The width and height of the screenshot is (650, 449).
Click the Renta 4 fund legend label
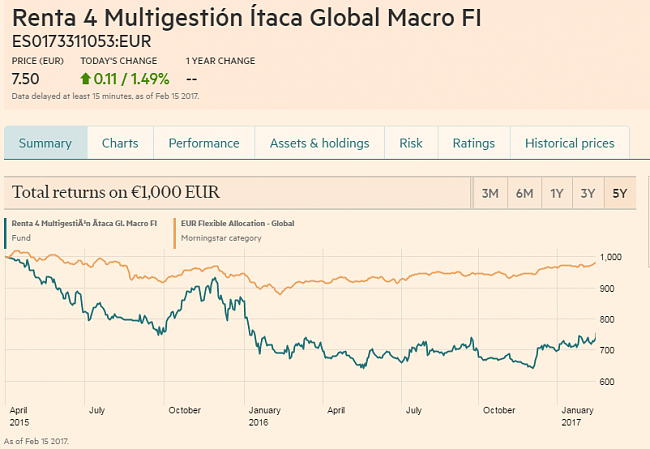pos(84,223)
